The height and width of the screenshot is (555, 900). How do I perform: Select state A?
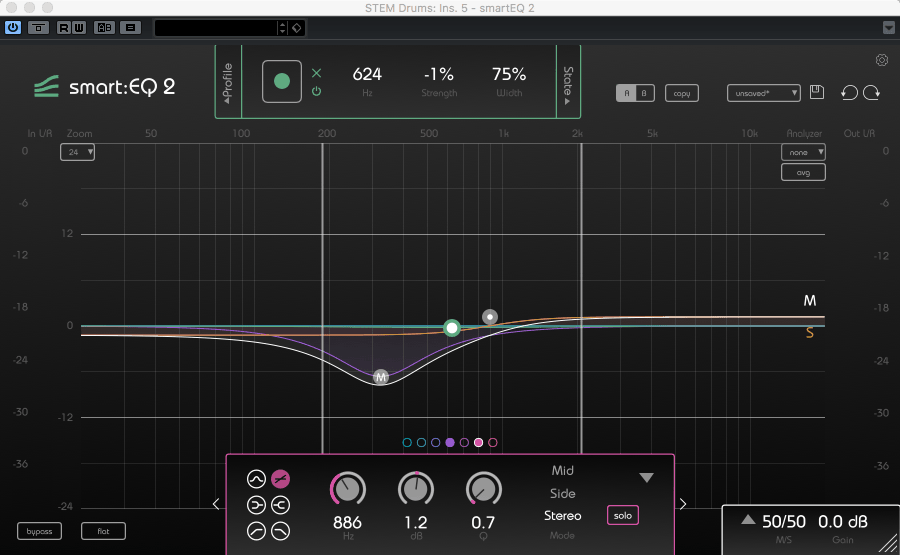pos(626,93)
